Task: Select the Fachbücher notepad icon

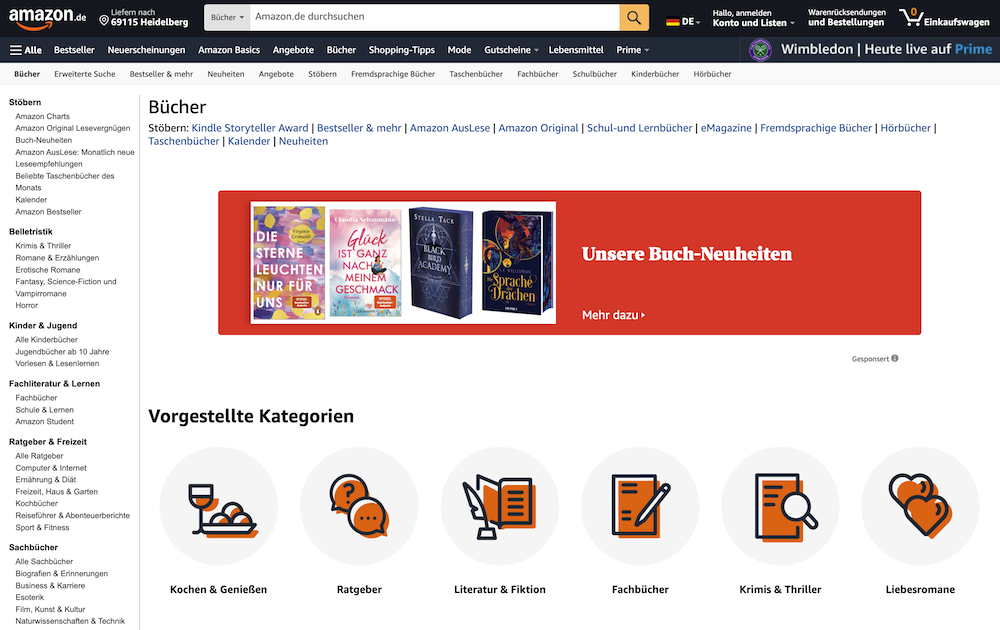Action: pyautogui.click(x=640, y=506)
